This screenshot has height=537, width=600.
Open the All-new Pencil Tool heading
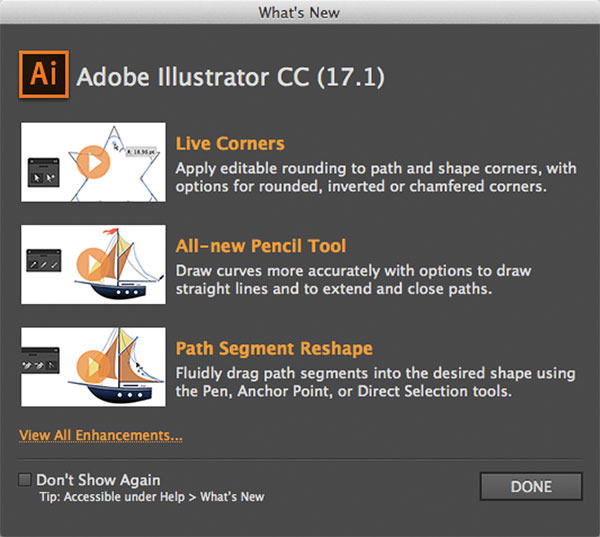pyautogui.click(x=260, y=246)
